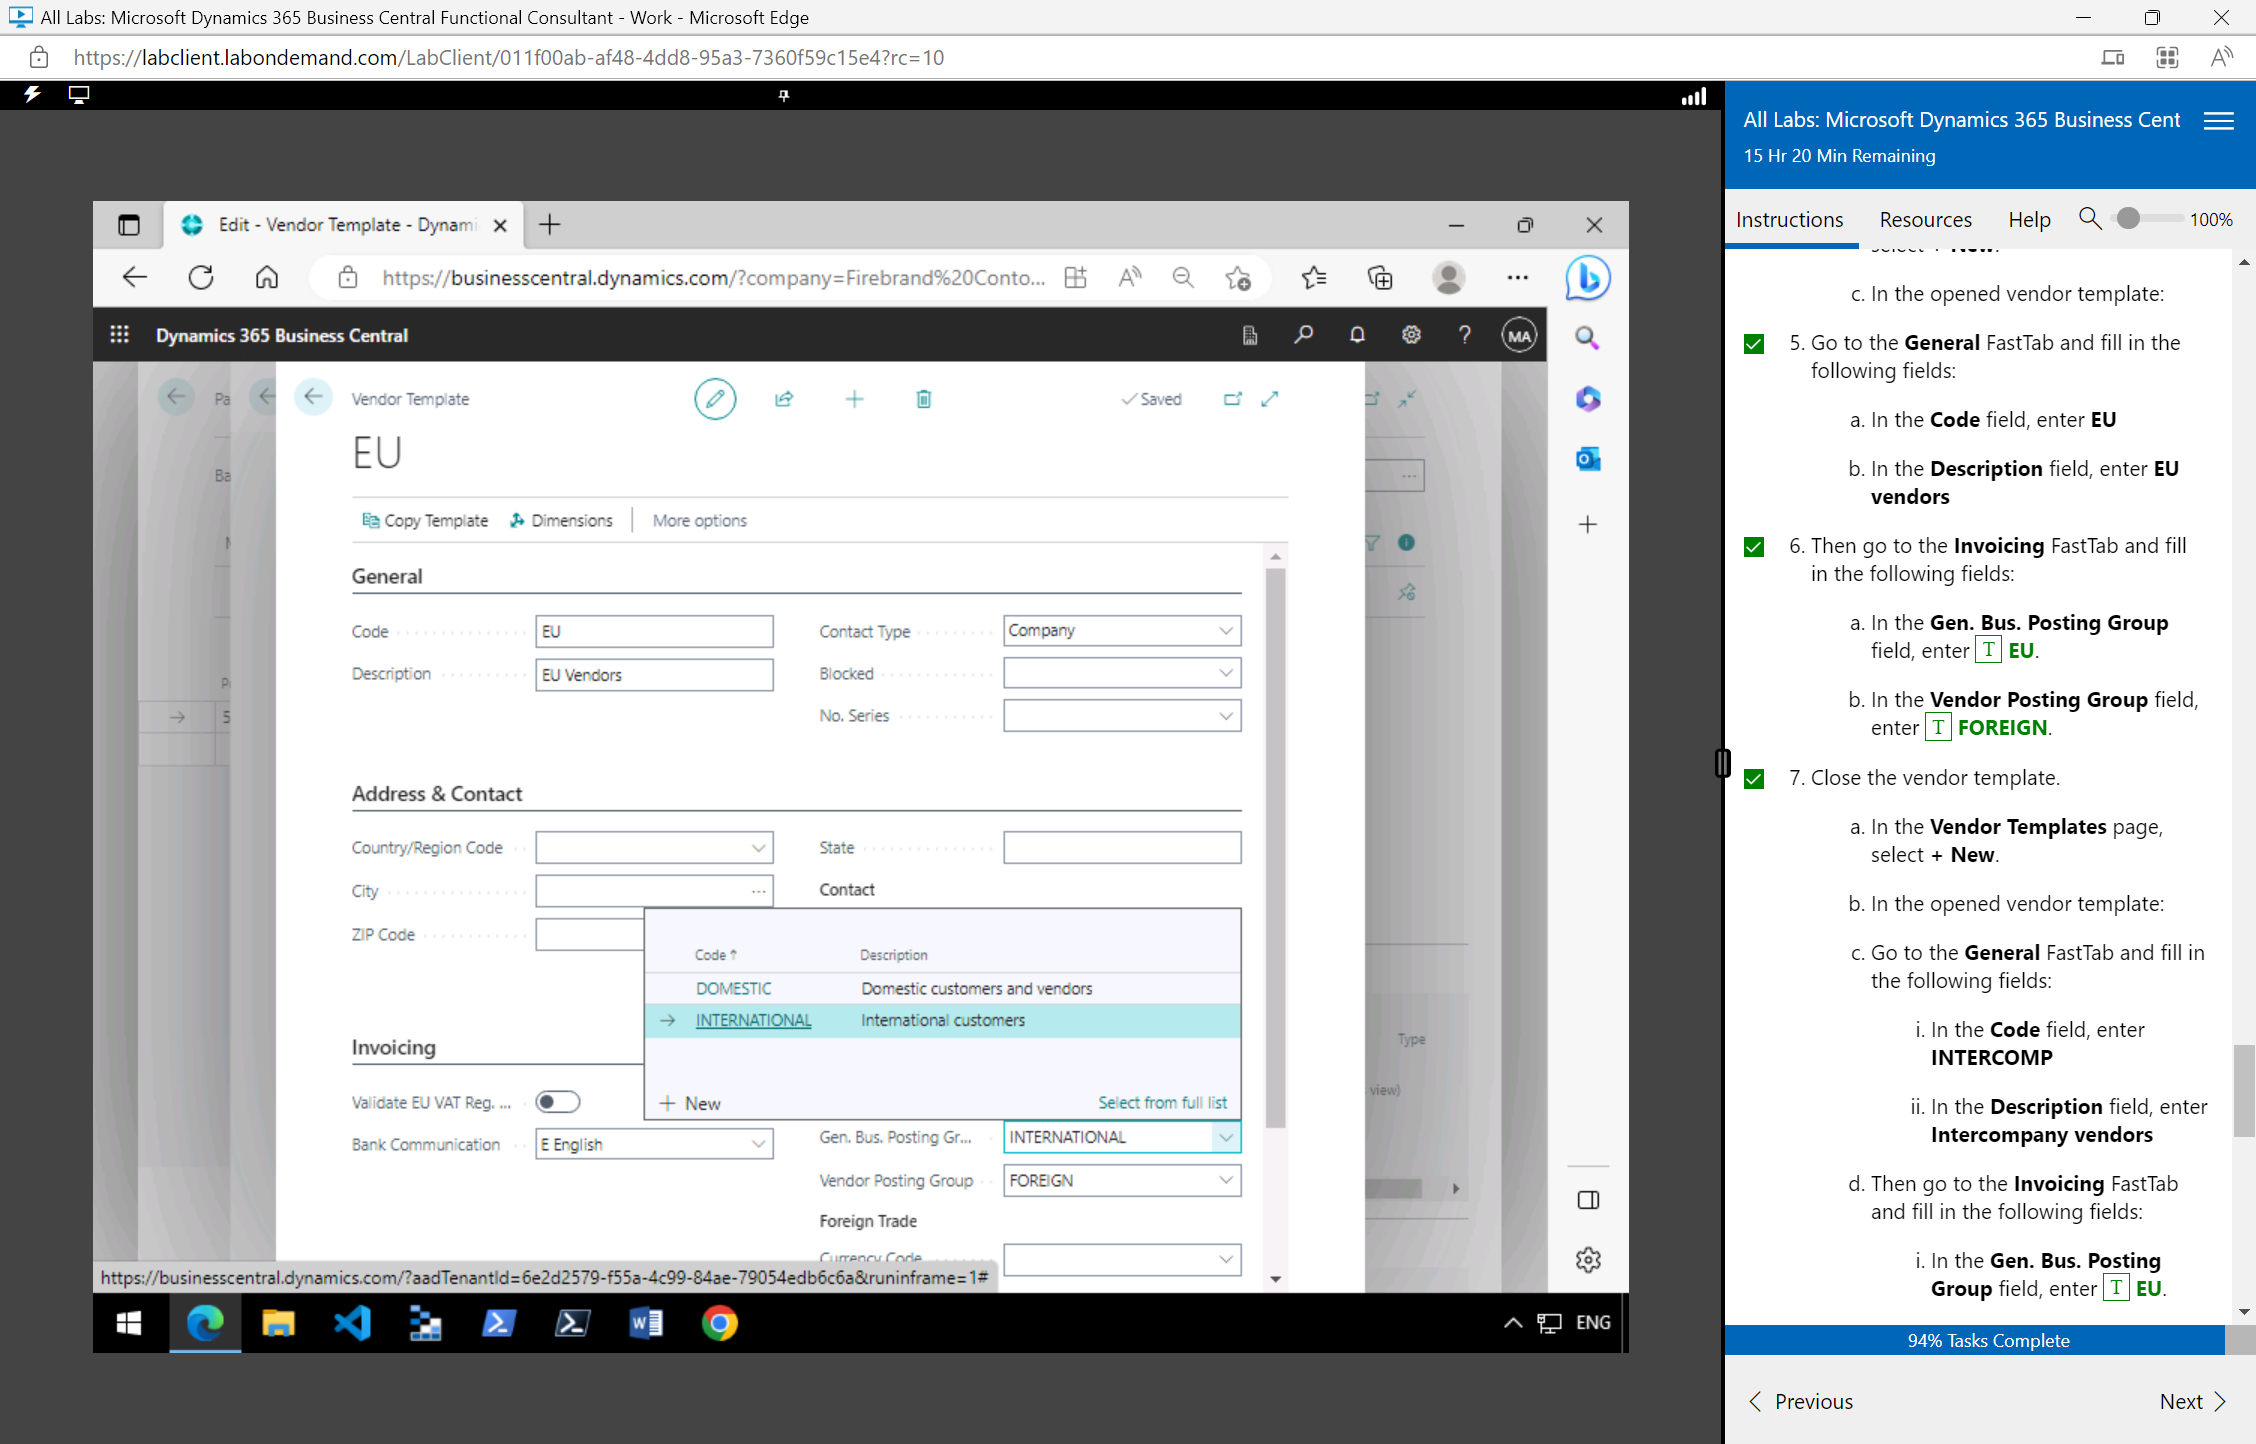This screenshot has height=1444, width=2256.
Task: Delete the vendor template using the trash icon
Action: pos(922,398)
